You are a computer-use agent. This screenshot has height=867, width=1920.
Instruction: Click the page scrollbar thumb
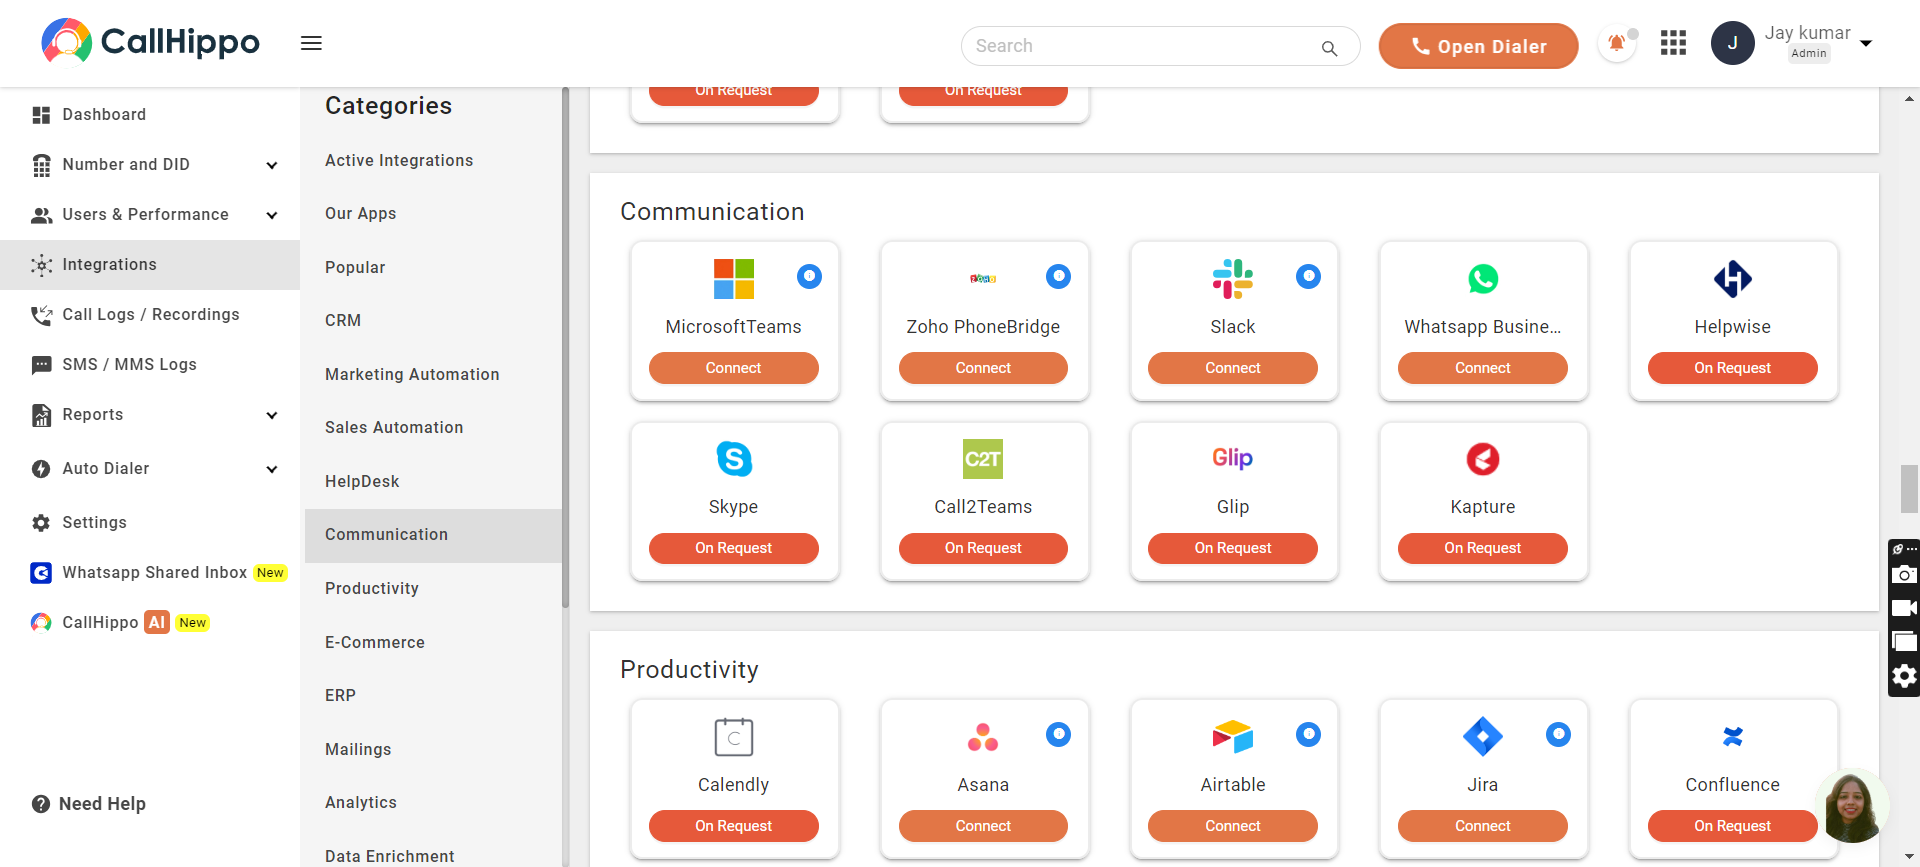(x=1909, y=488)
